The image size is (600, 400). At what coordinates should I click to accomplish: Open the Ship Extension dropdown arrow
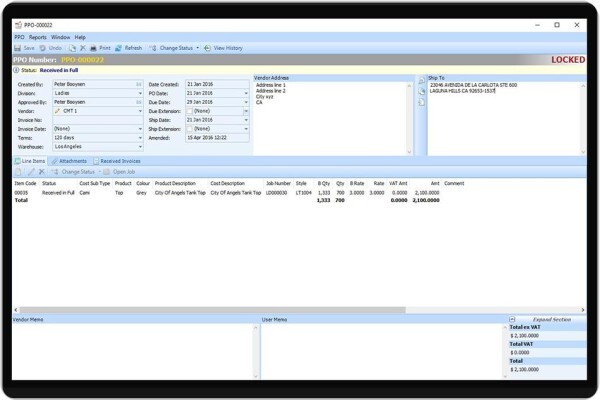[246, 129]
